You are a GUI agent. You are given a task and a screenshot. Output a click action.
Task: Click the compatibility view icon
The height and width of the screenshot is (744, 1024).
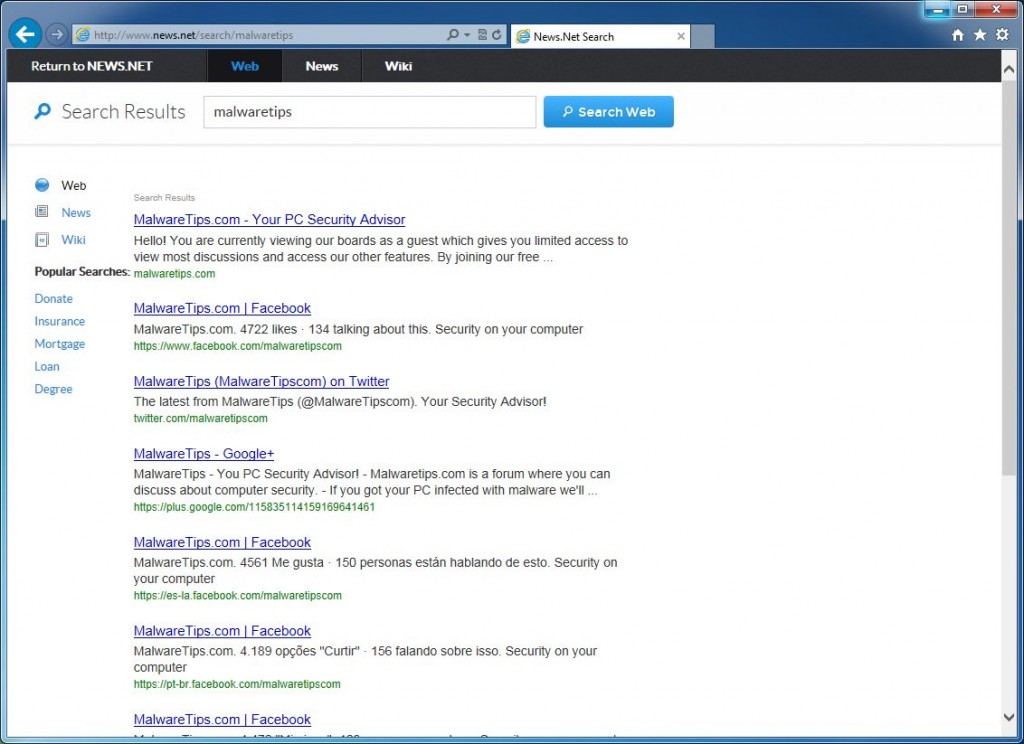483,35
